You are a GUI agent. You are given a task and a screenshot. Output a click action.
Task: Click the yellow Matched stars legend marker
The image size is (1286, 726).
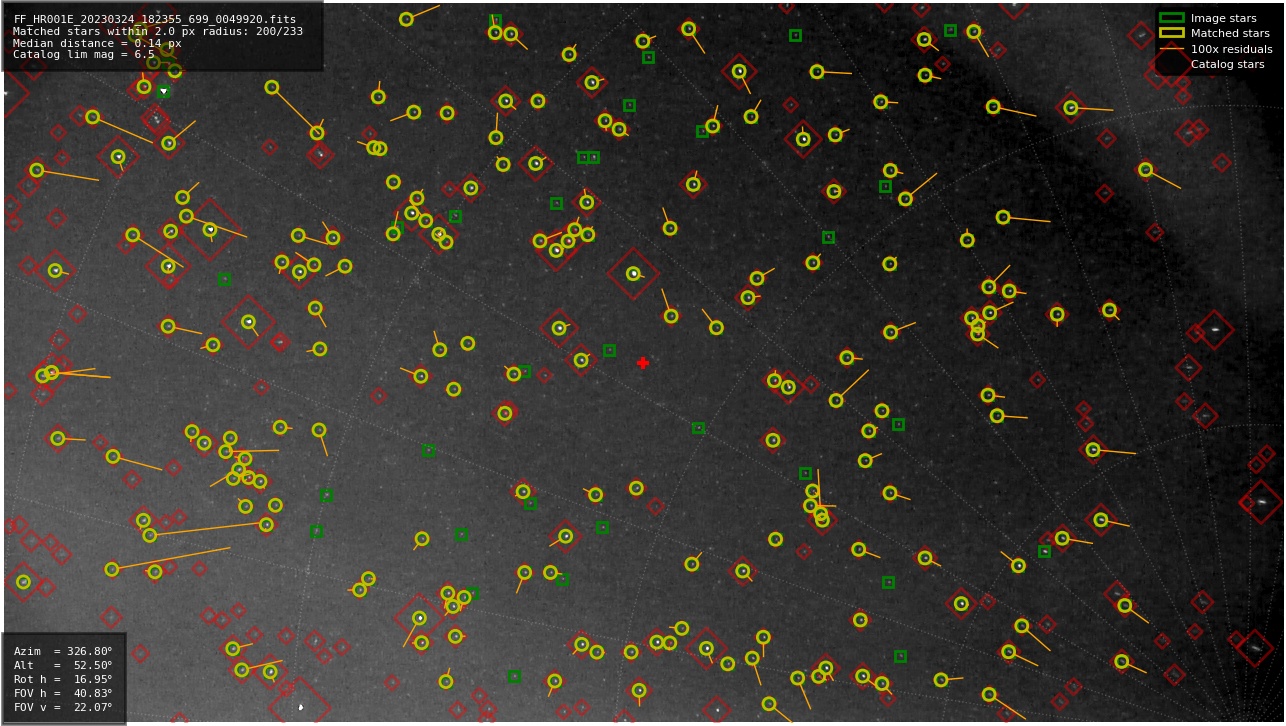click(x=1171, y=33)
